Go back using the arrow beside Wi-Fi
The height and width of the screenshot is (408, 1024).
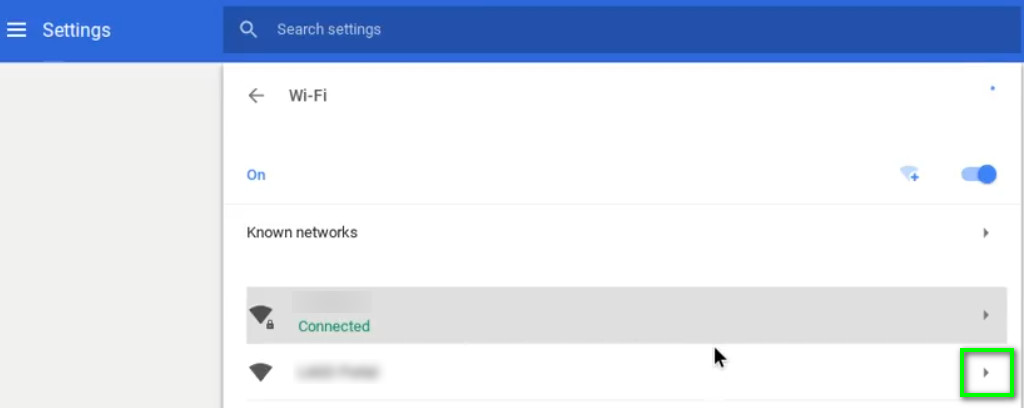(256, 96)
